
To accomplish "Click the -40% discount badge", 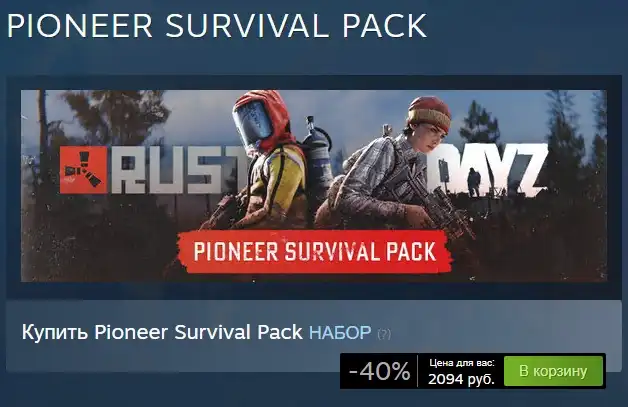I will click(x=379, y=371).
